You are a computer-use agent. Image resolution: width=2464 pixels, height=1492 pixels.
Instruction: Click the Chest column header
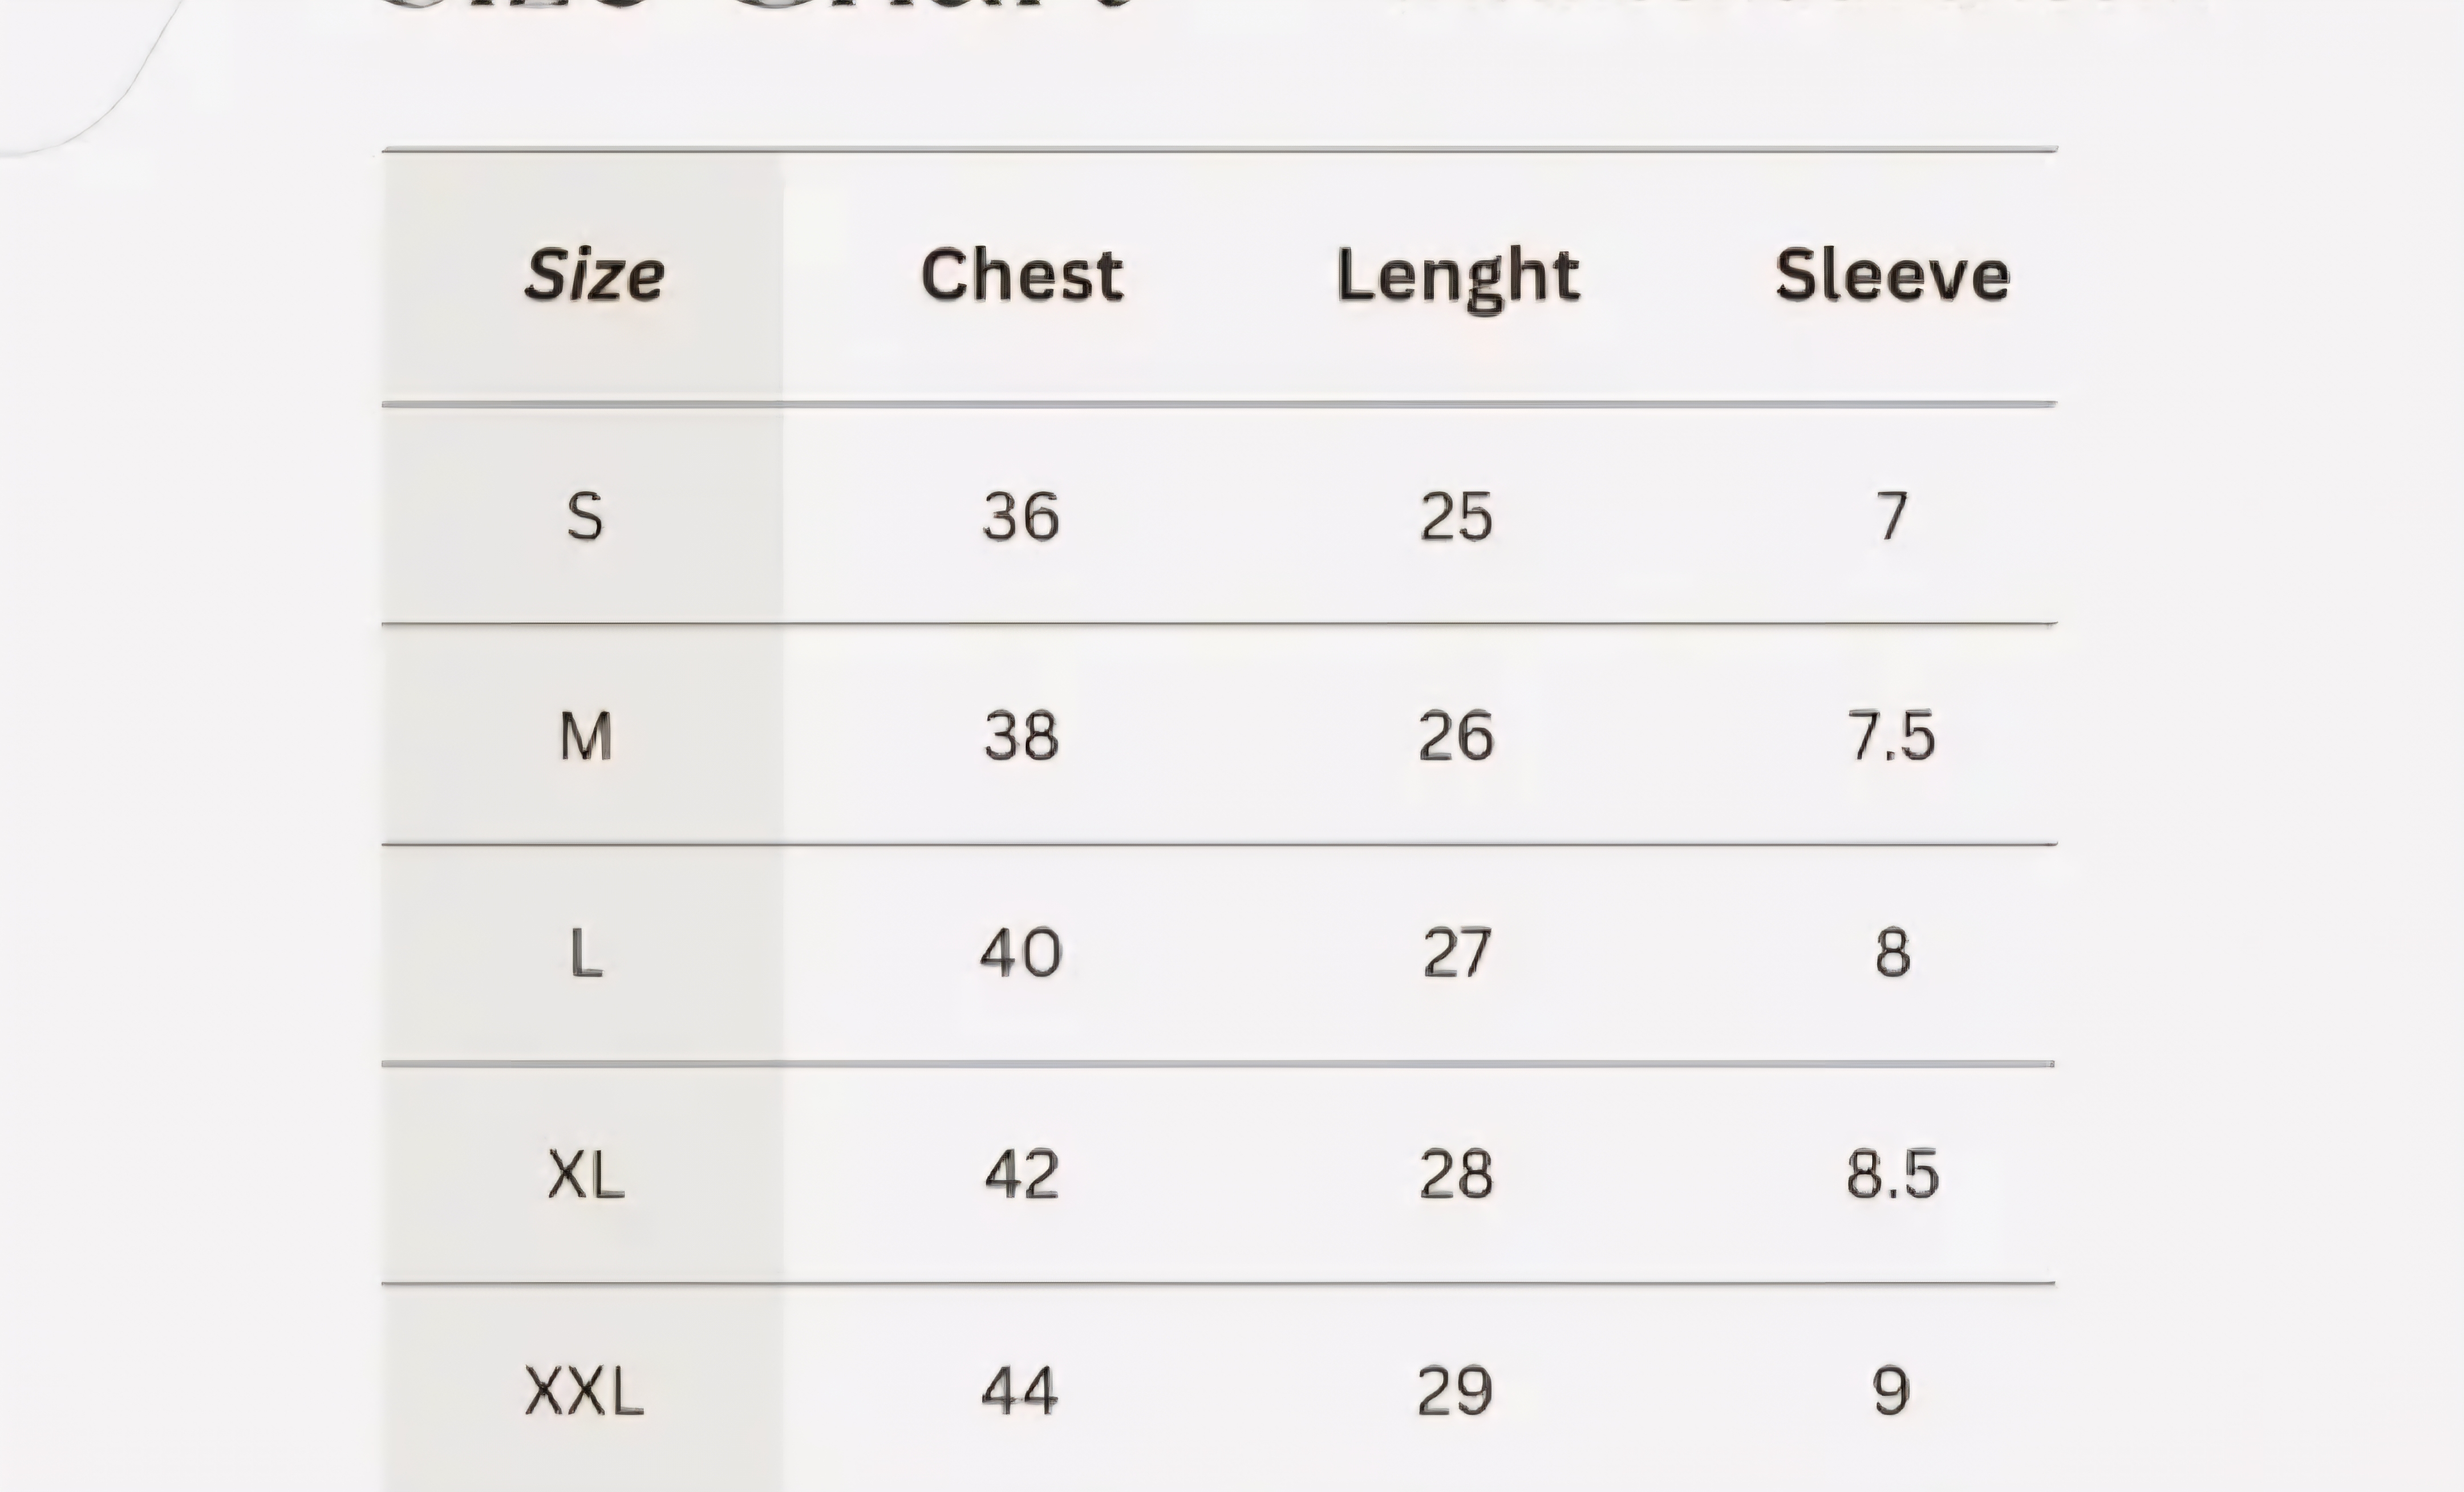[x=1021, y=275]
